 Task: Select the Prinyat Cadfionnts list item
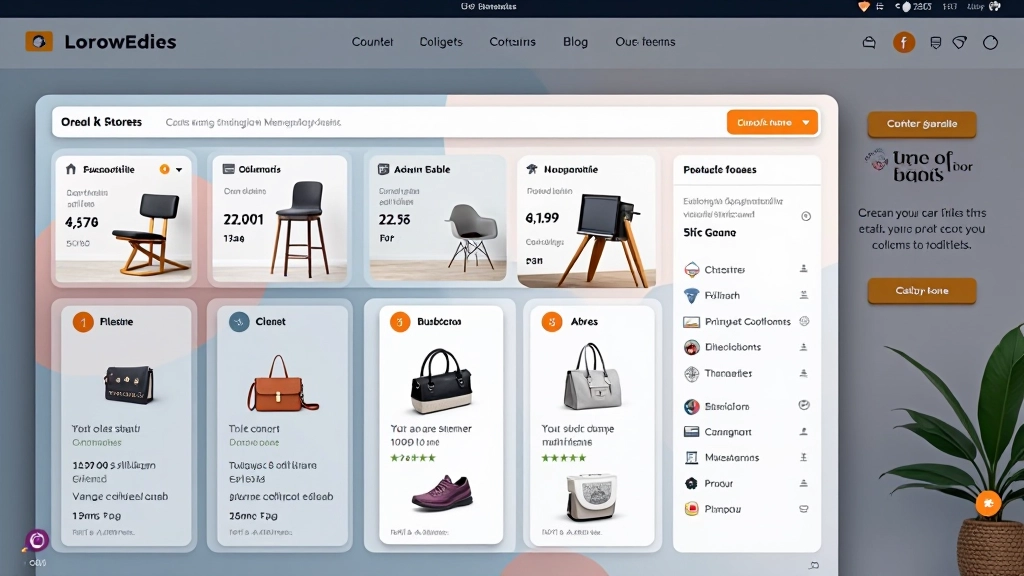click(746, 321)
